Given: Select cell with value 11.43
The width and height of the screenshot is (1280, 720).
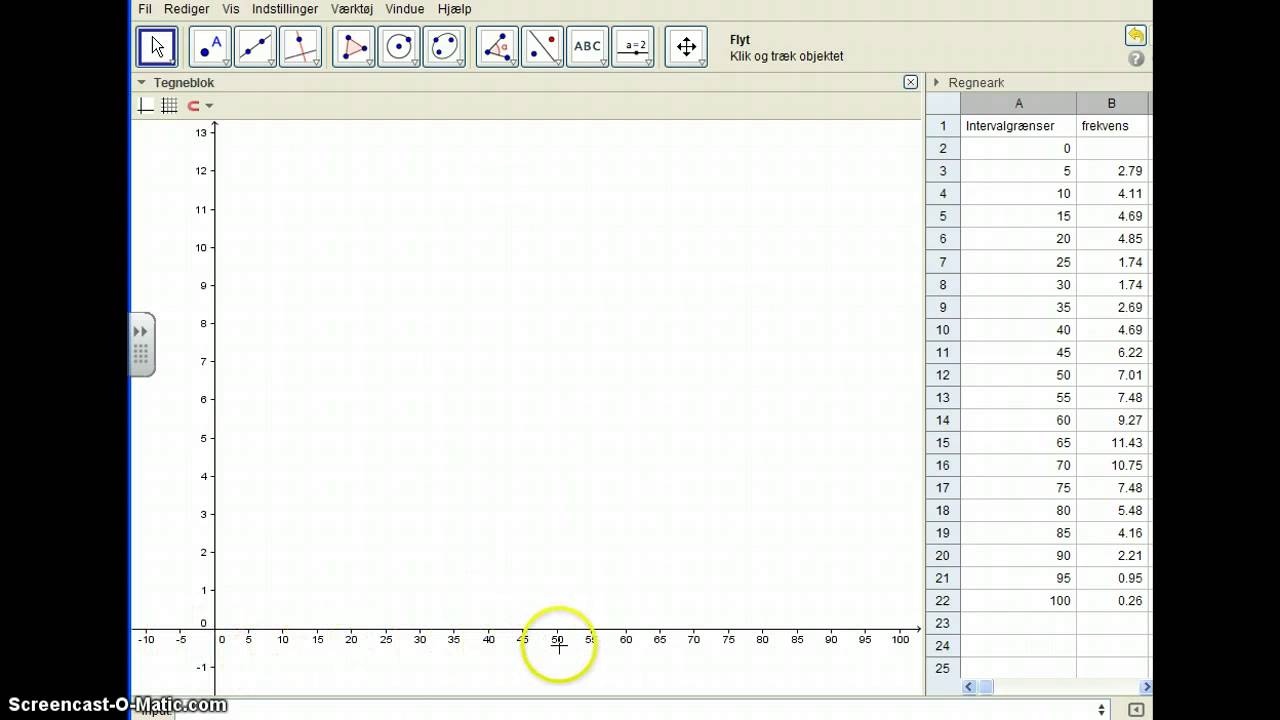Looking at the screenshot, I should coord(1112,443).
